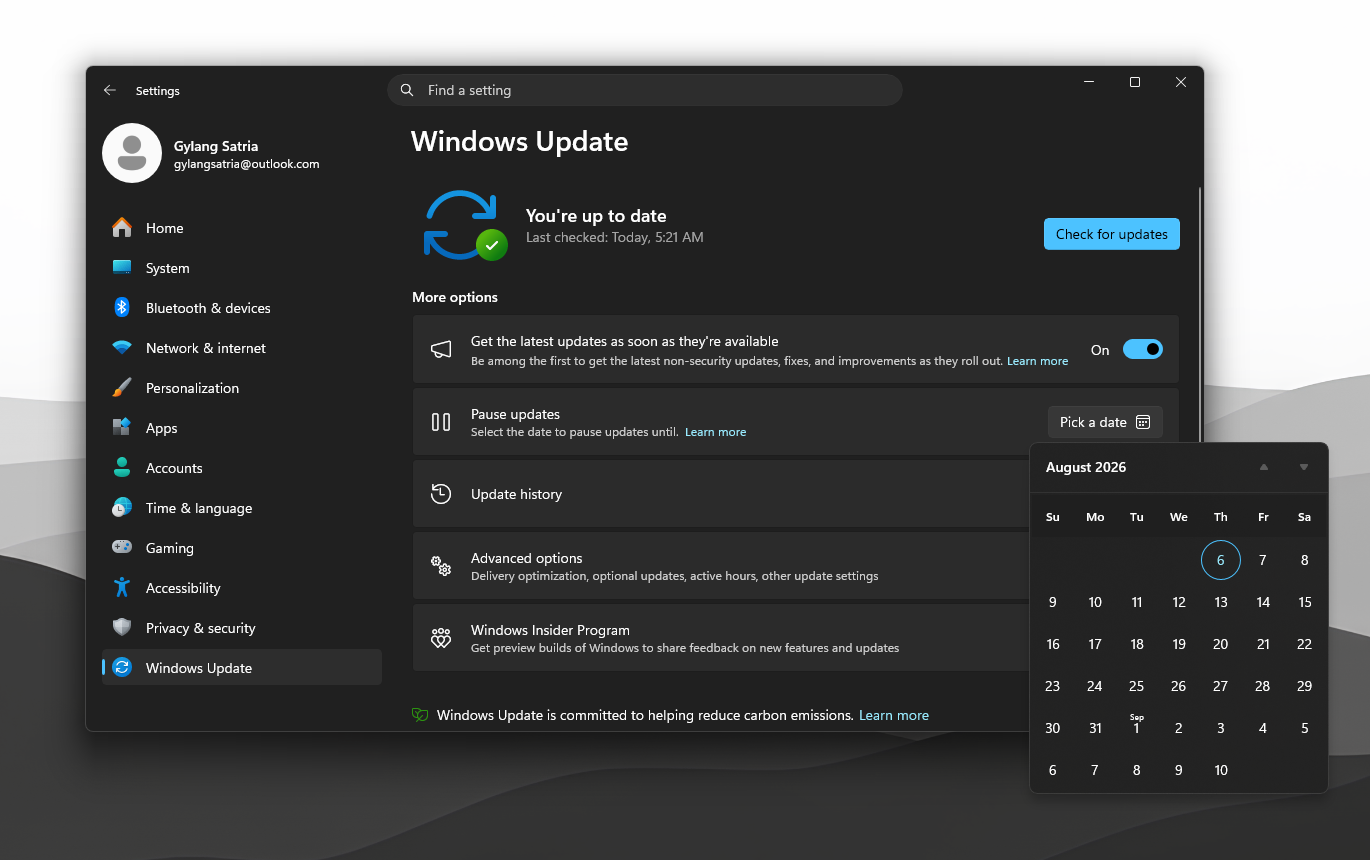This screenshot has height=860, width=1370.
Task: Go to next month in calendar
Action: 1304,467
